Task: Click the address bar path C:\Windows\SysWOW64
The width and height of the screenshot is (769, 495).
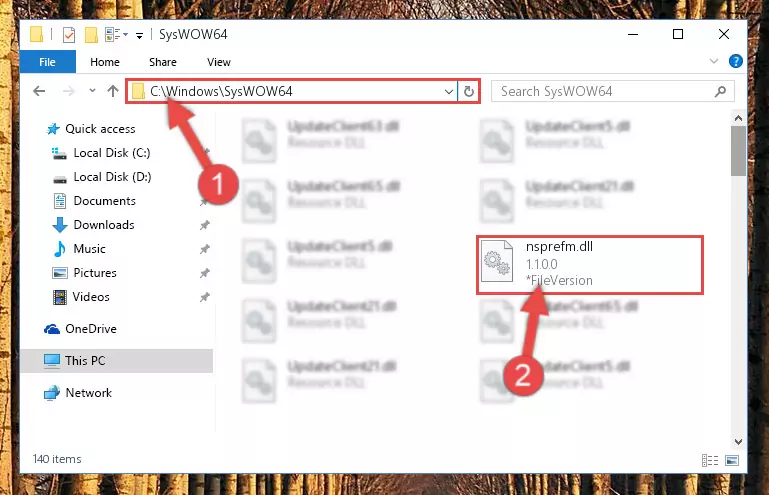Action: click(x=221, y=91)
